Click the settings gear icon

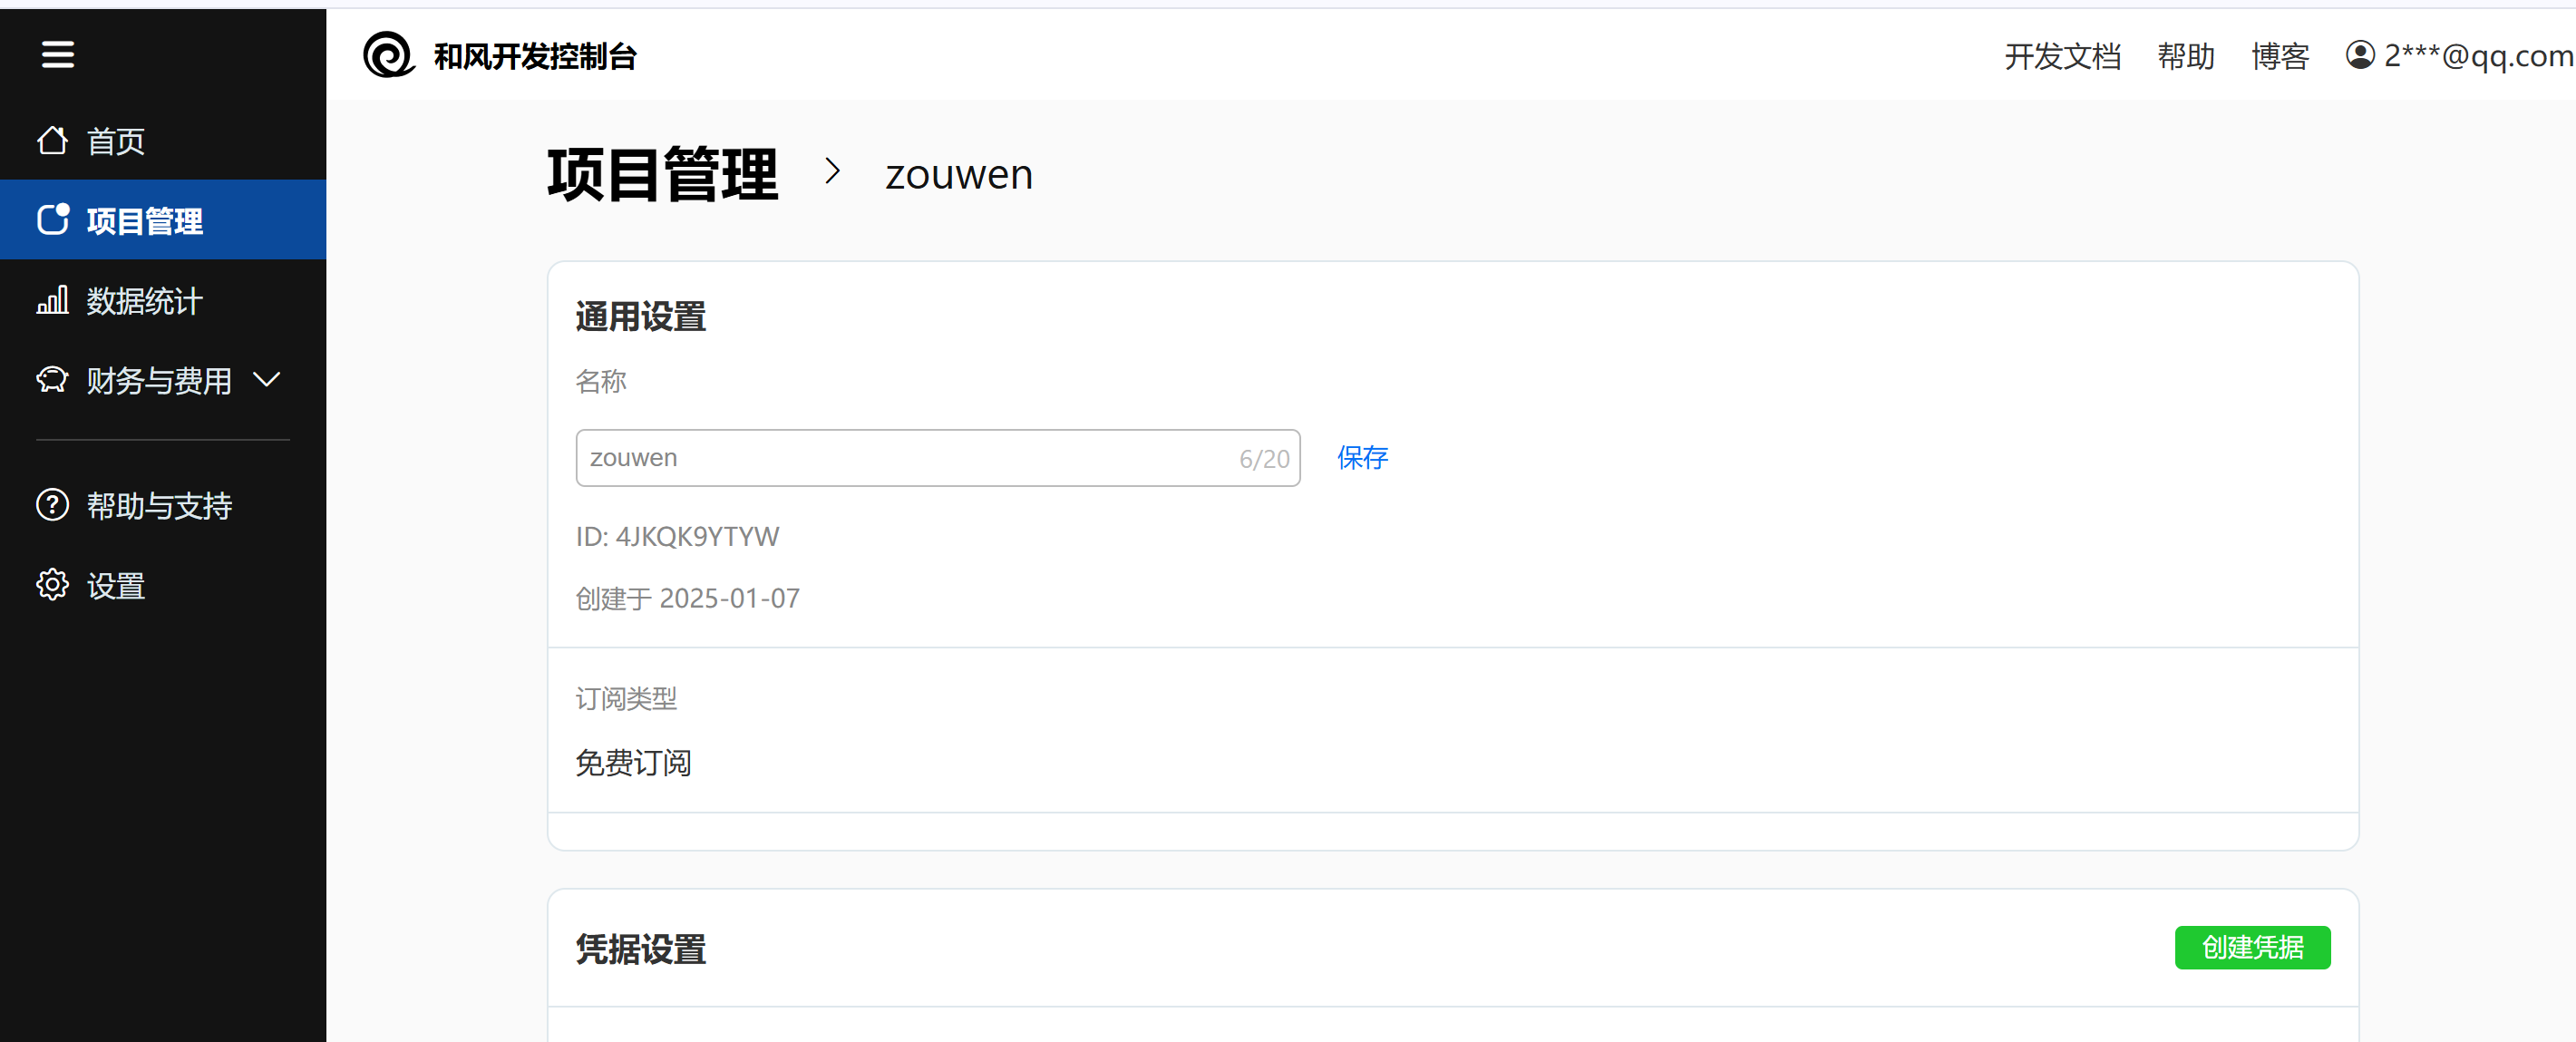tap(52, 585)
